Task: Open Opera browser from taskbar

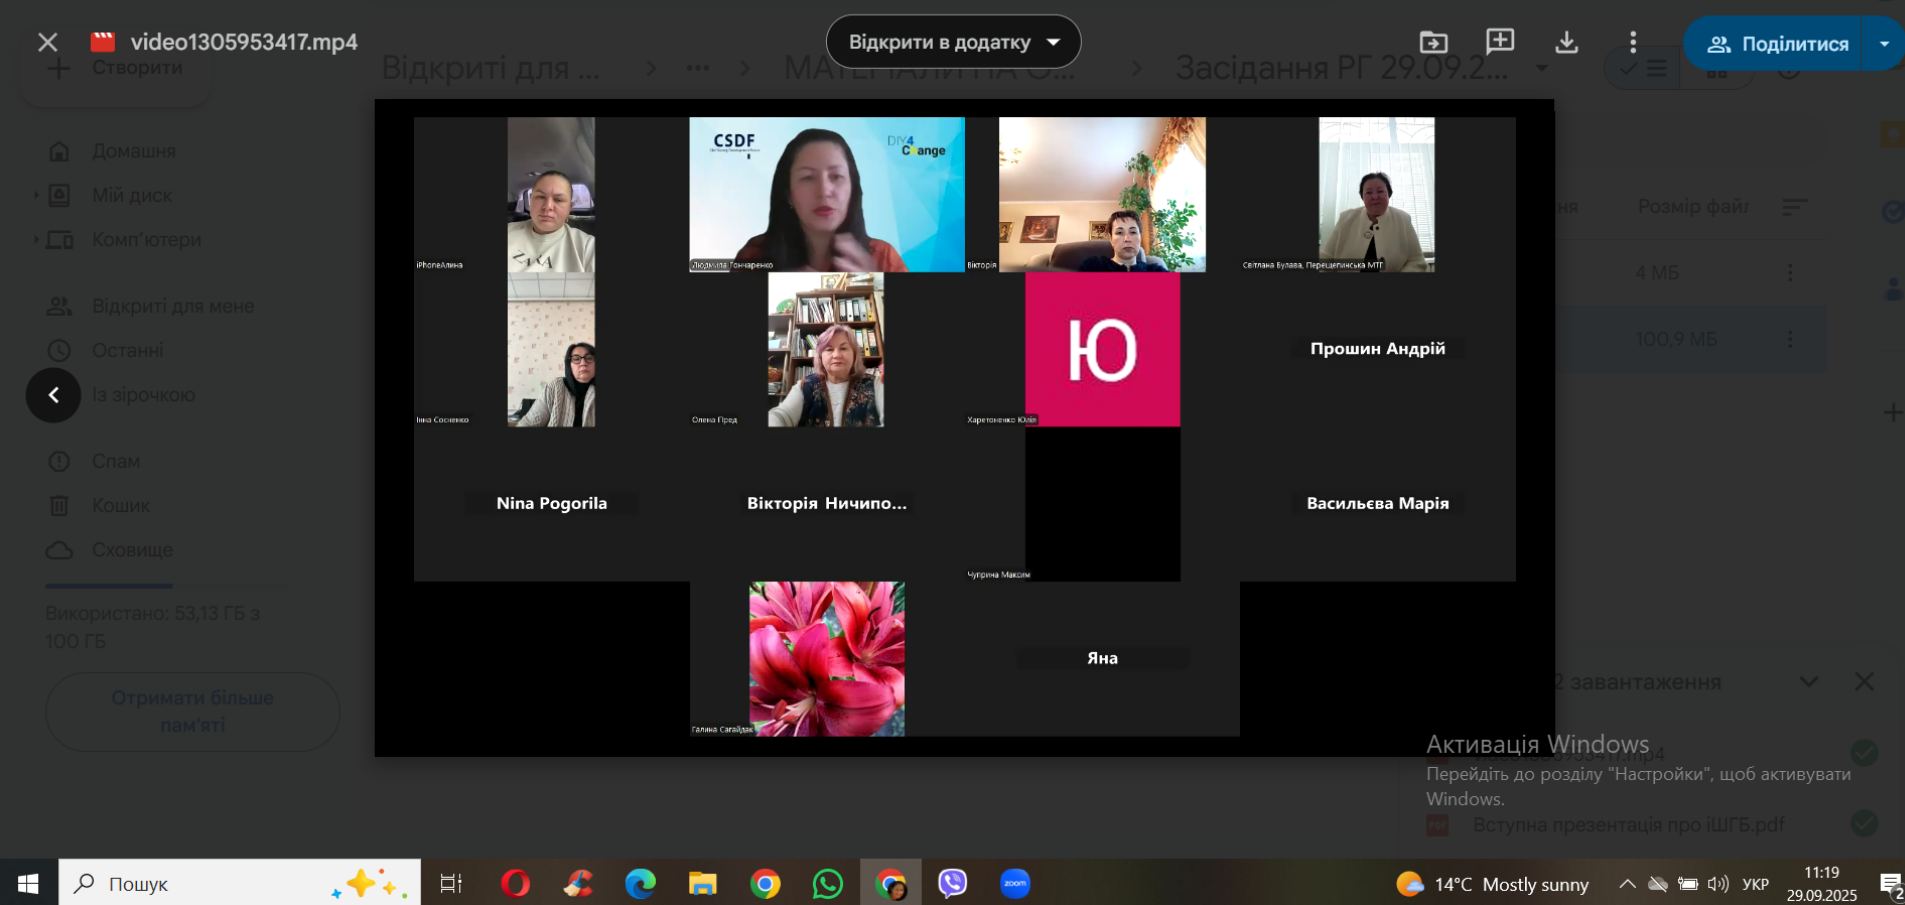Action: point(515,884)
